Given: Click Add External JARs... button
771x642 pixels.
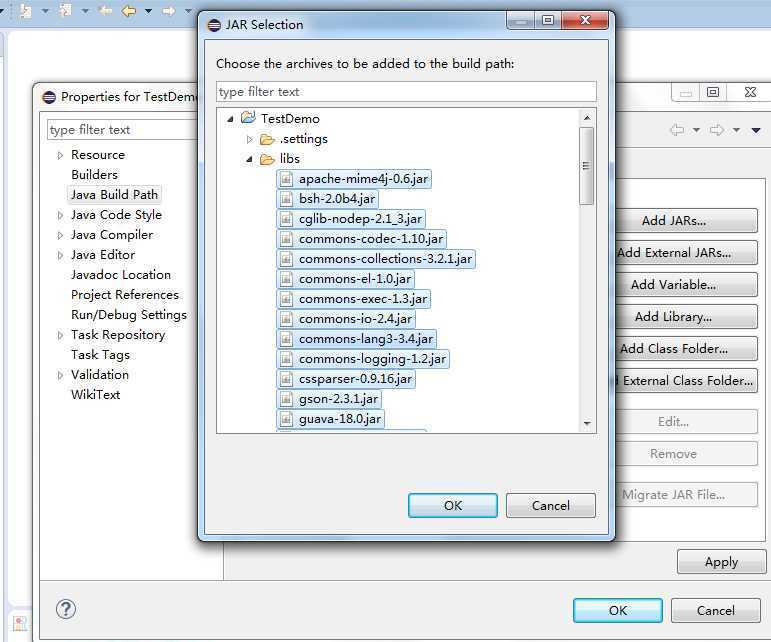Looking at the screenshot, I should (686, 253).
